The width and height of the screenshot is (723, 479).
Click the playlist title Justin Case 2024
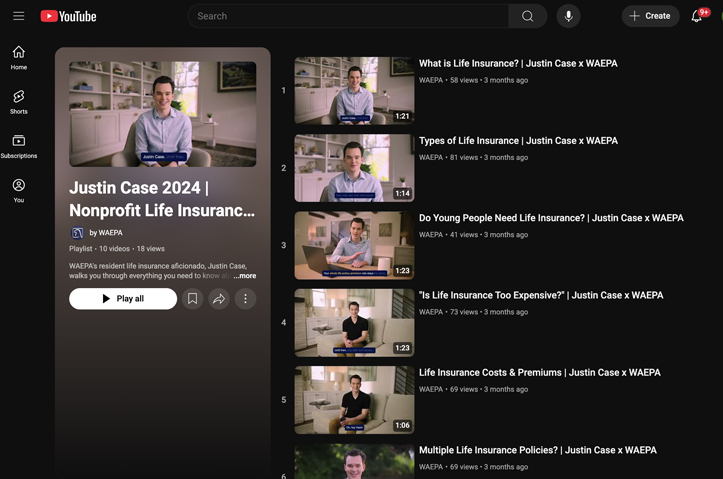click(162, 199)
